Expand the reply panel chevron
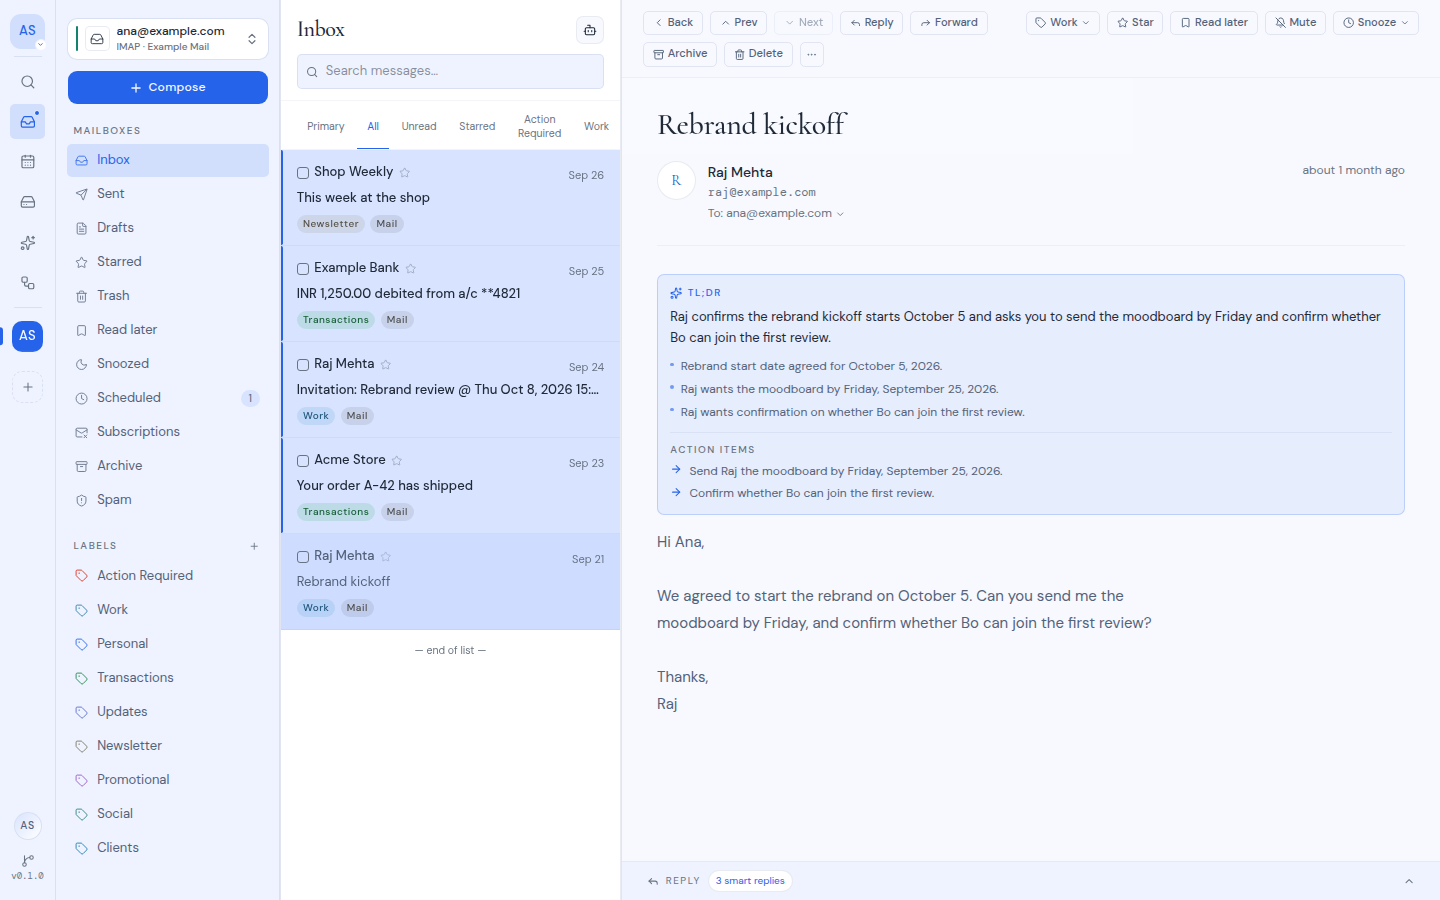The width and height of the screenshot is (1440, 900). [x=1409, y=881]
